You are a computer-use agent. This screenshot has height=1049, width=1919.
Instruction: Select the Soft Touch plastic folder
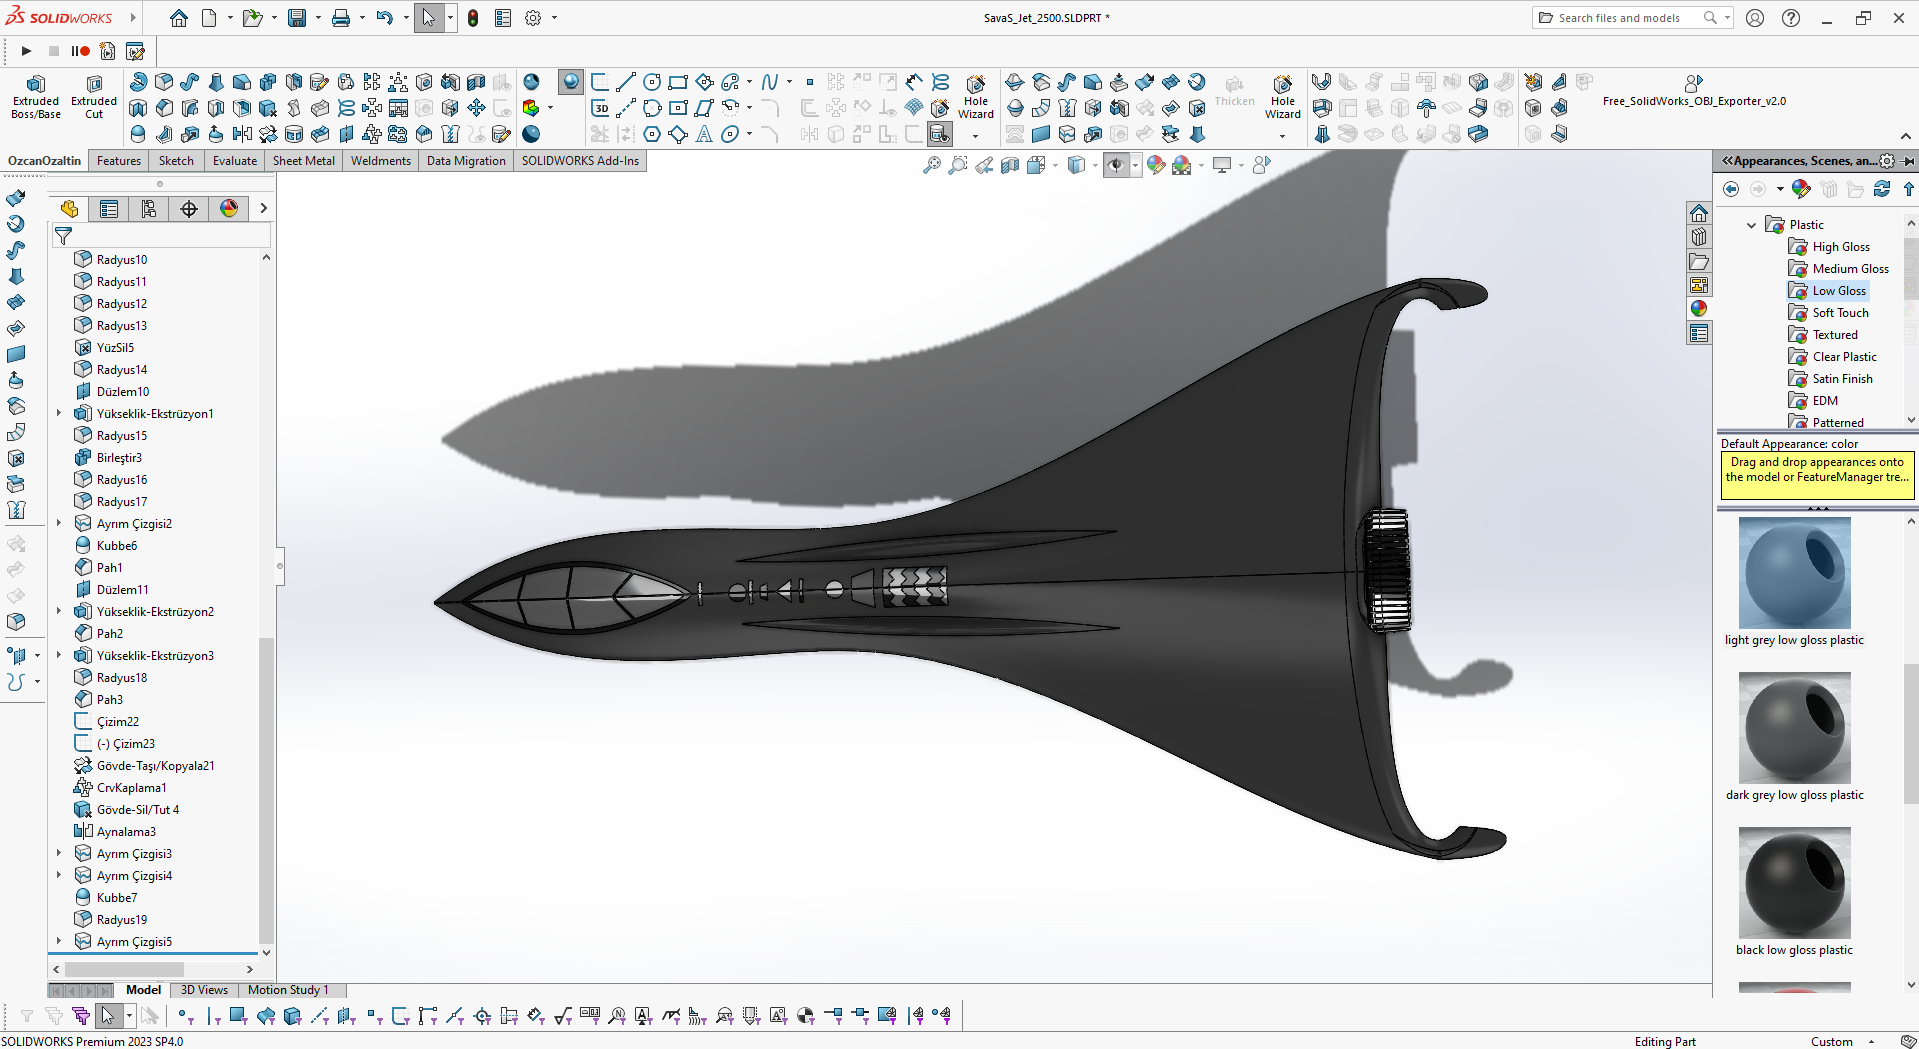(x=1829, y=313)
